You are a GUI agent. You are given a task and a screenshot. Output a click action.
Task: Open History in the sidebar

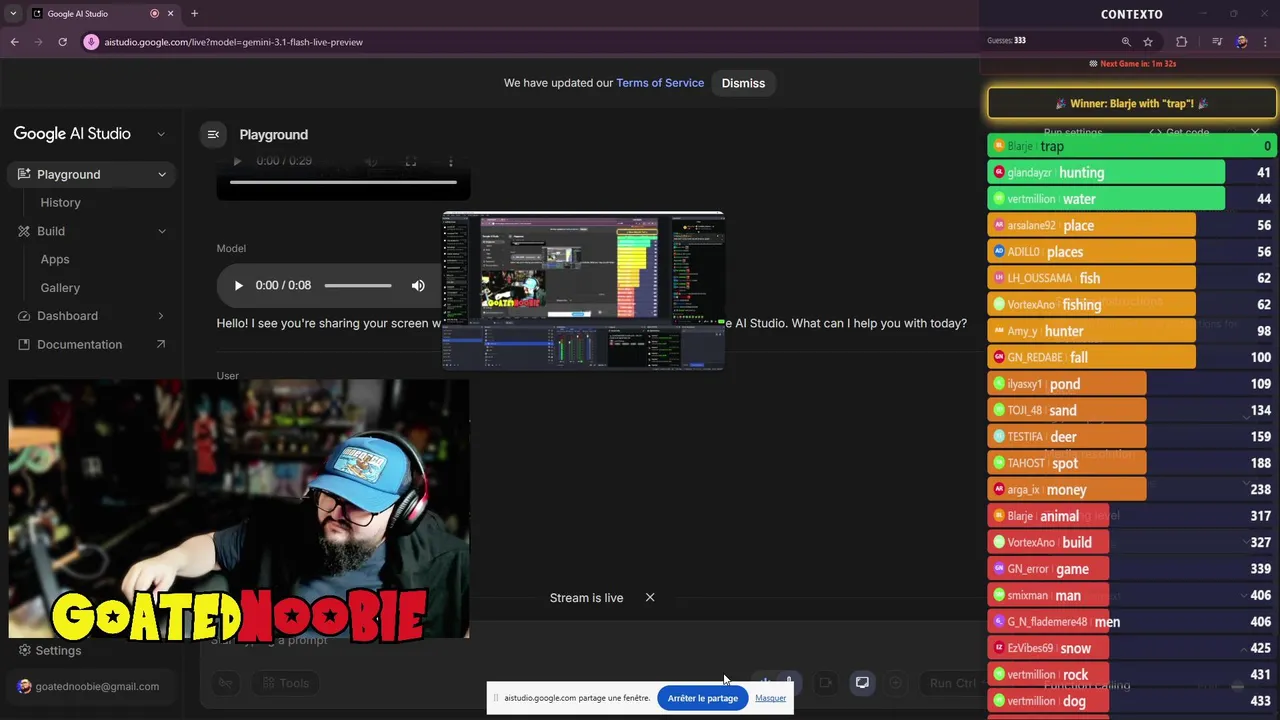[x=60, y=202]
